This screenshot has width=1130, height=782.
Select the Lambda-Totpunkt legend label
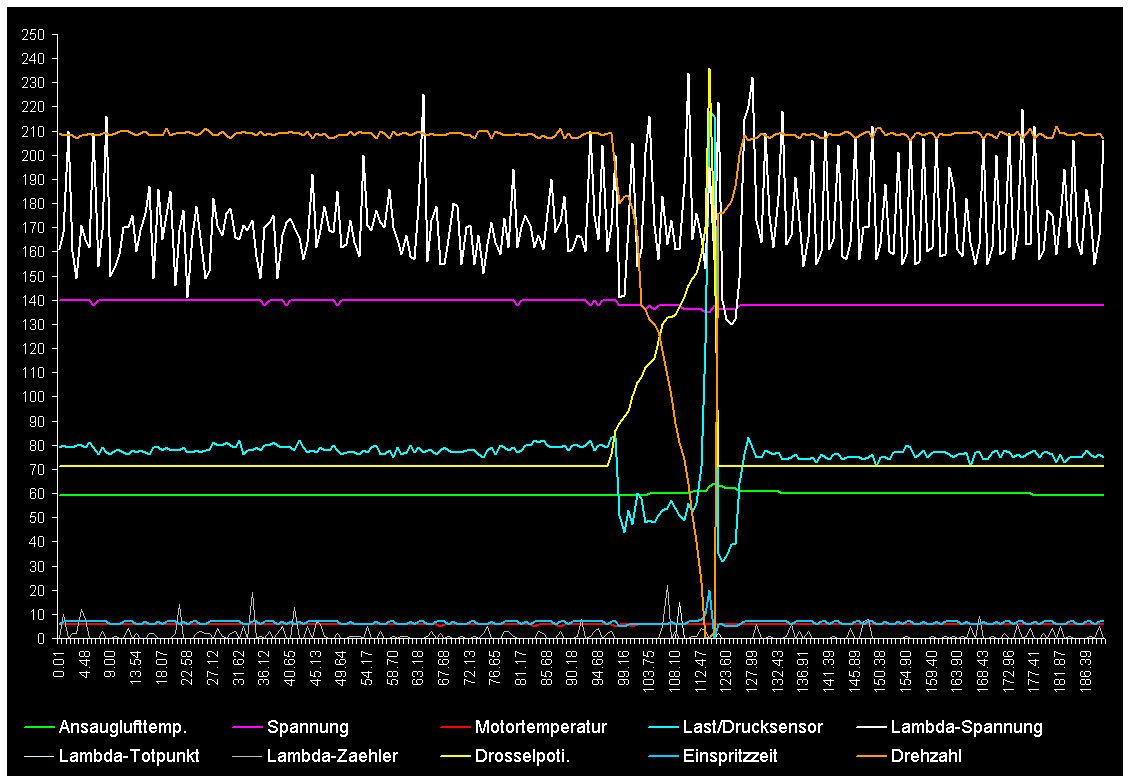pyautogui.click(x=129, y=756)
